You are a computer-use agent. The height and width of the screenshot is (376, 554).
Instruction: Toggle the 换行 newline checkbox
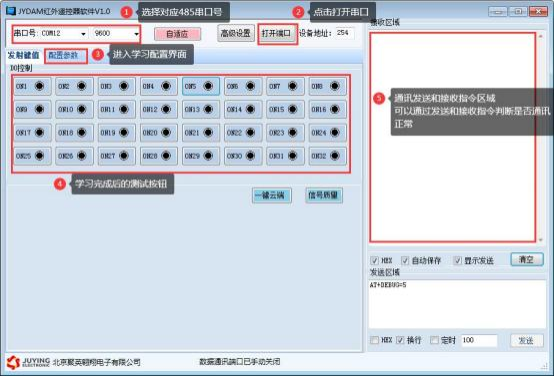tap(400, 340)
